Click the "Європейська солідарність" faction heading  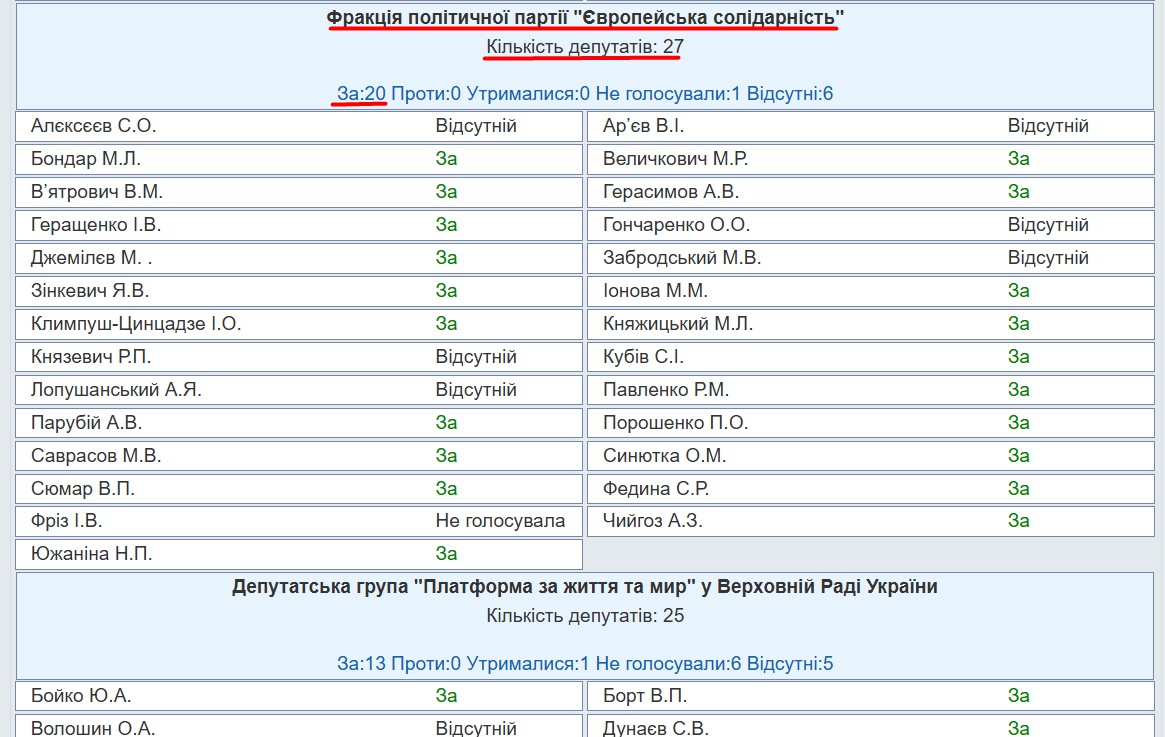pyautogui.click(x=585, y=17)
